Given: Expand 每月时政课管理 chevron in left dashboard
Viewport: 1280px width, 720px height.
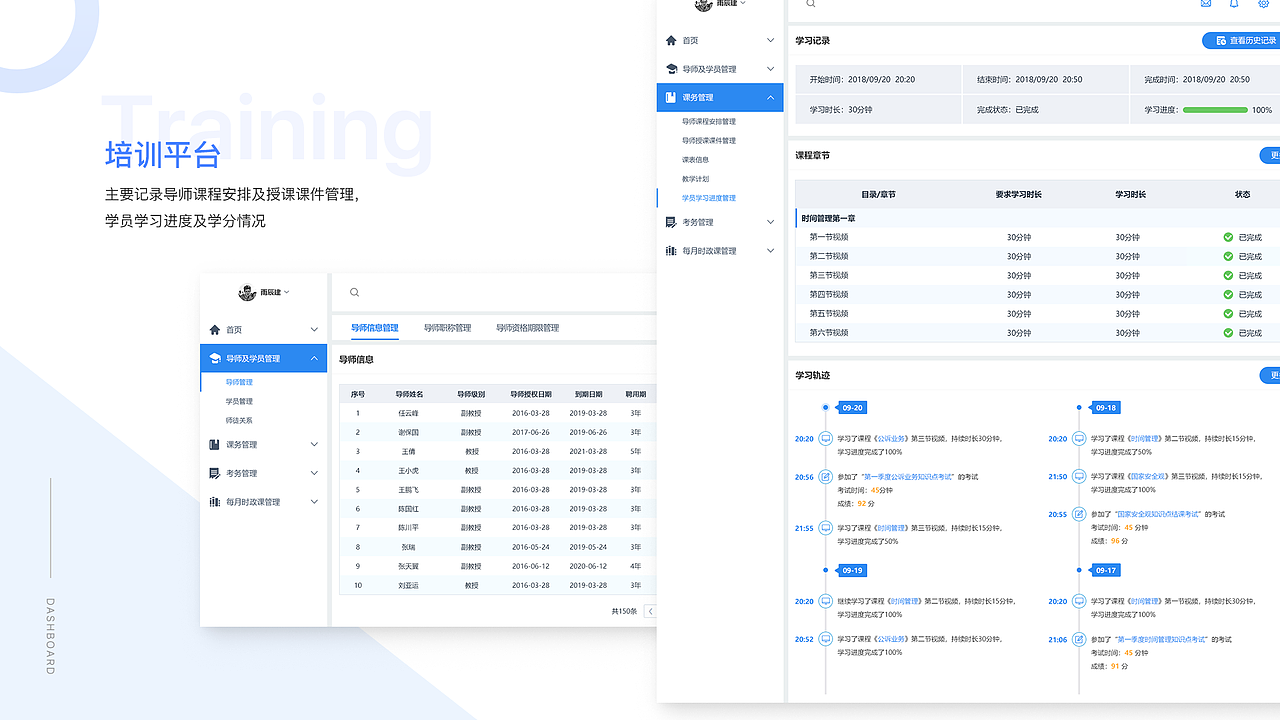Looking at the screenshot, I should (314, 502).
